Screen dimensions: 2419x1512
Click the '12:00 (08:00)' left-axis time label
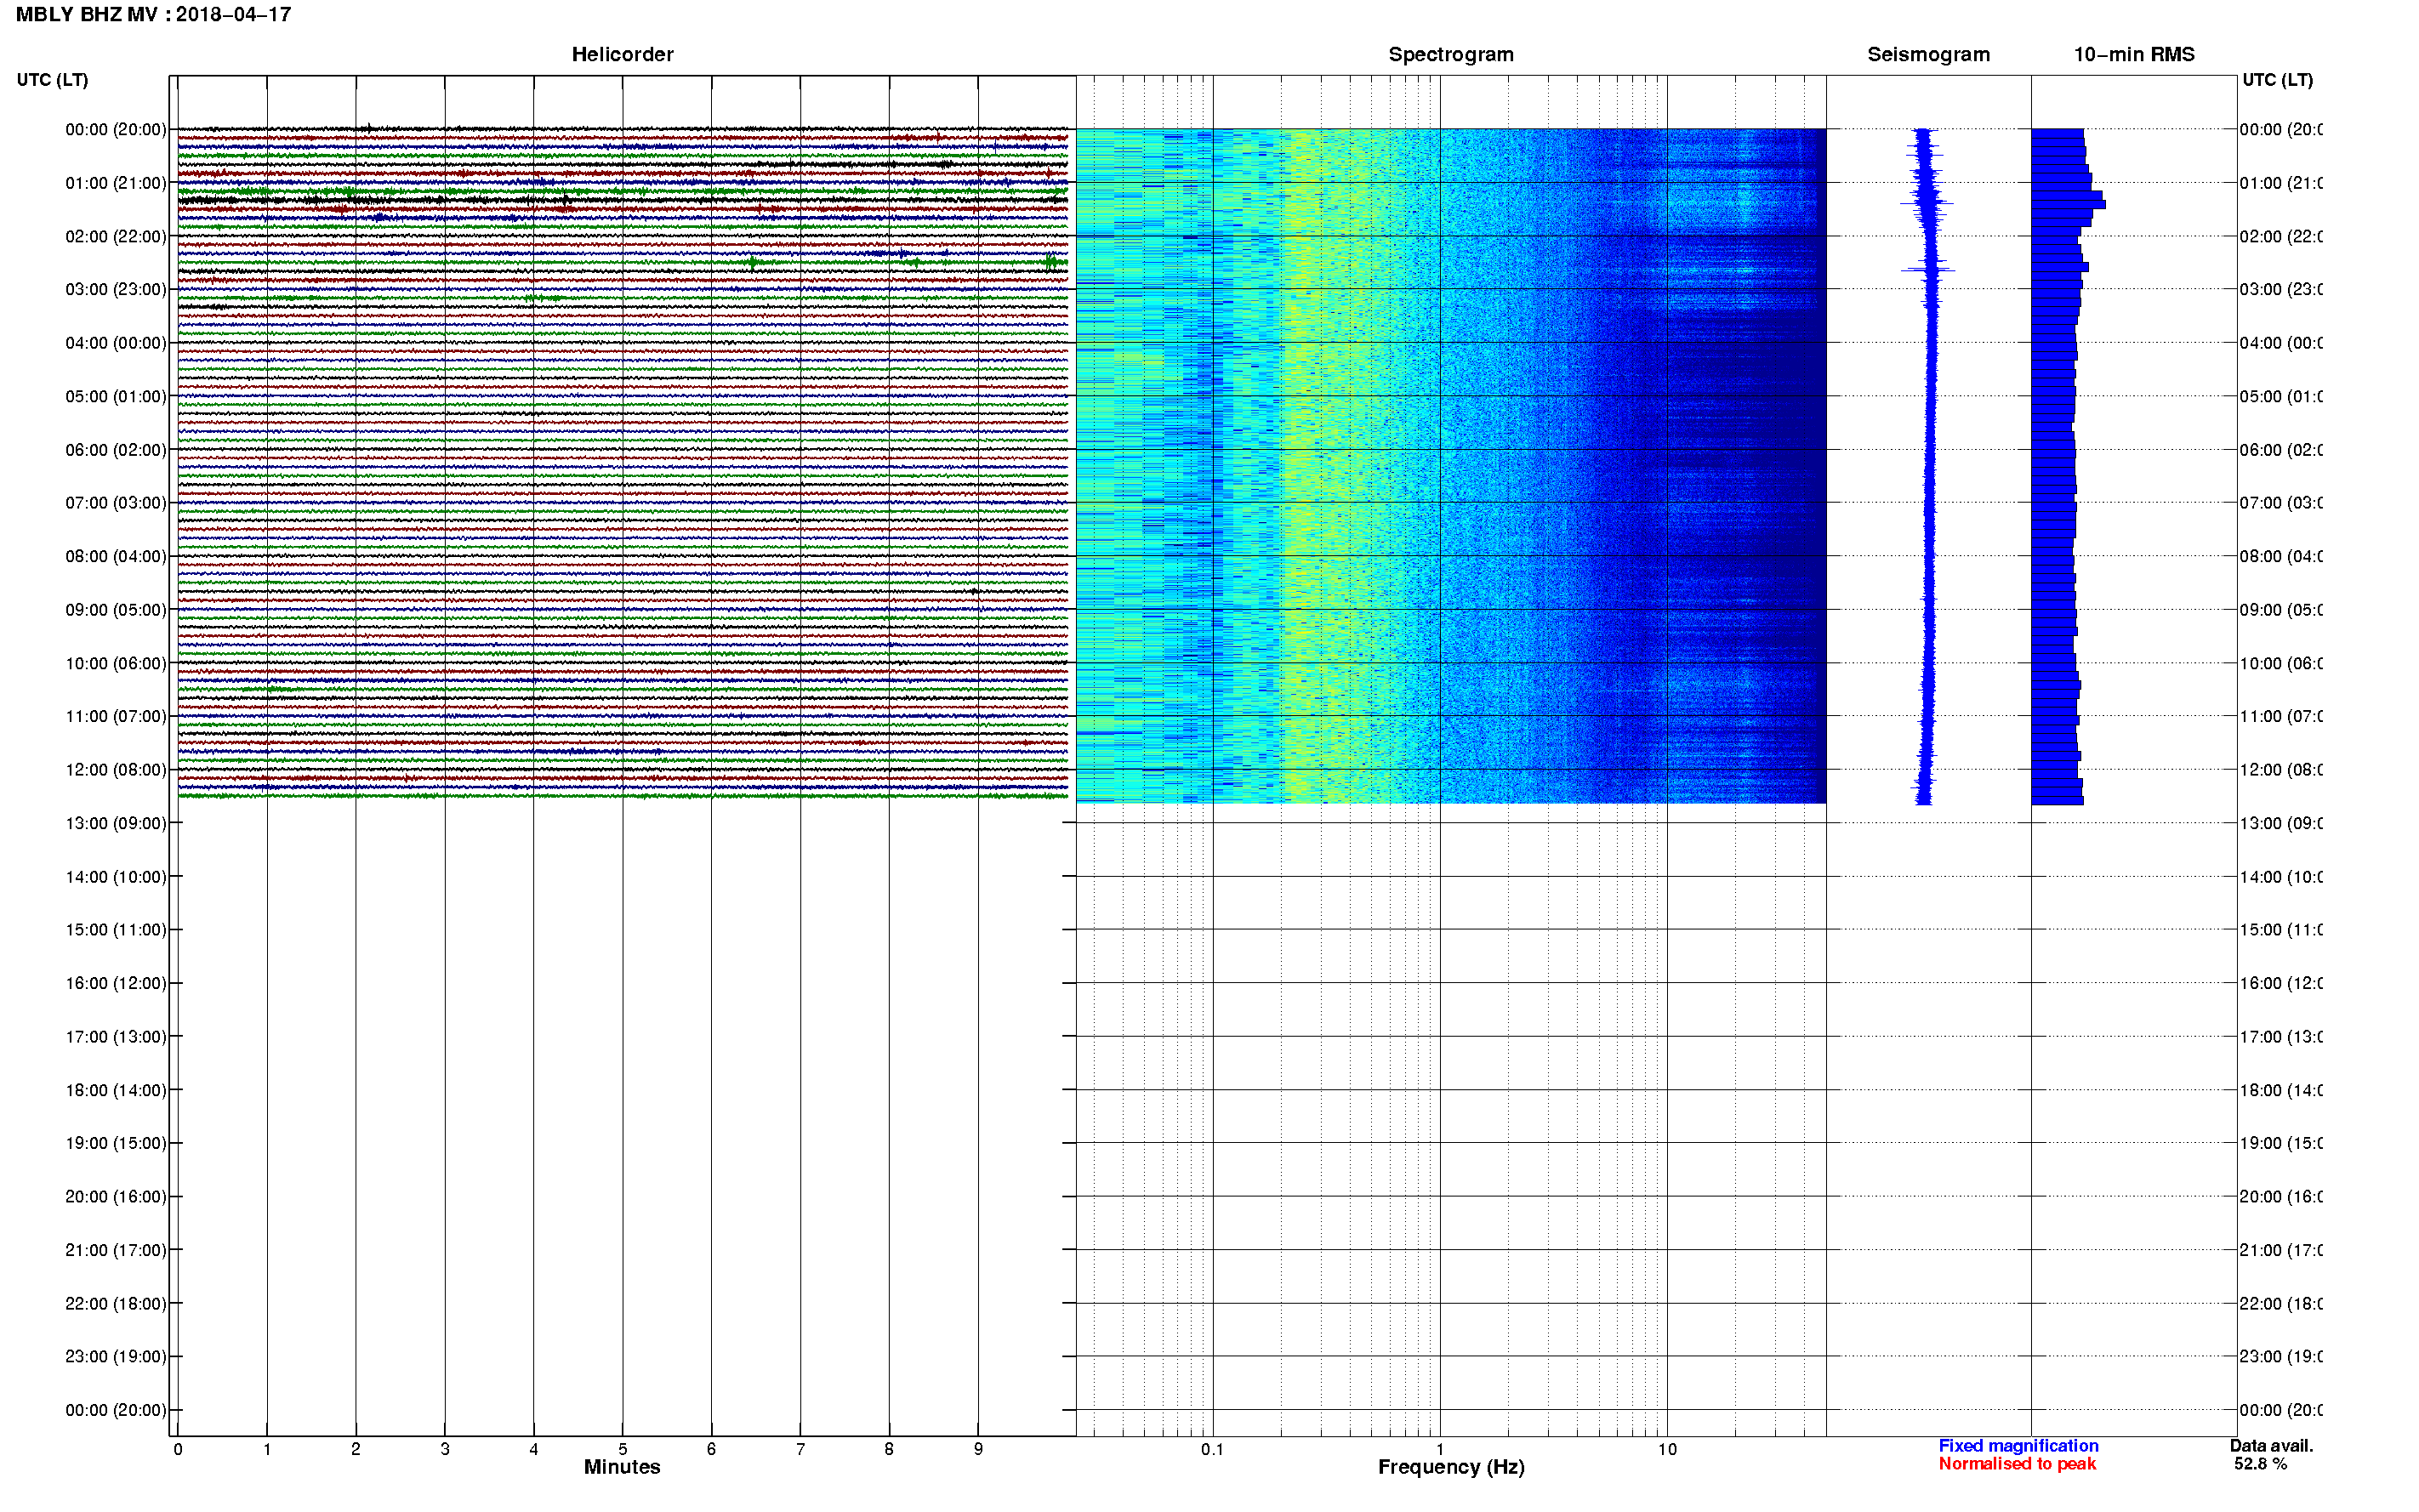[116, 770]
